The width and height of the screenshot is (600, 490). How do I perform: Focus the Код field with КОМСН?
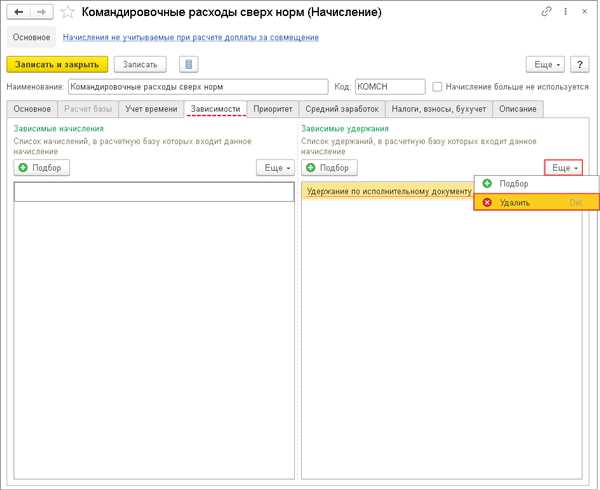(x=390, y=87)
